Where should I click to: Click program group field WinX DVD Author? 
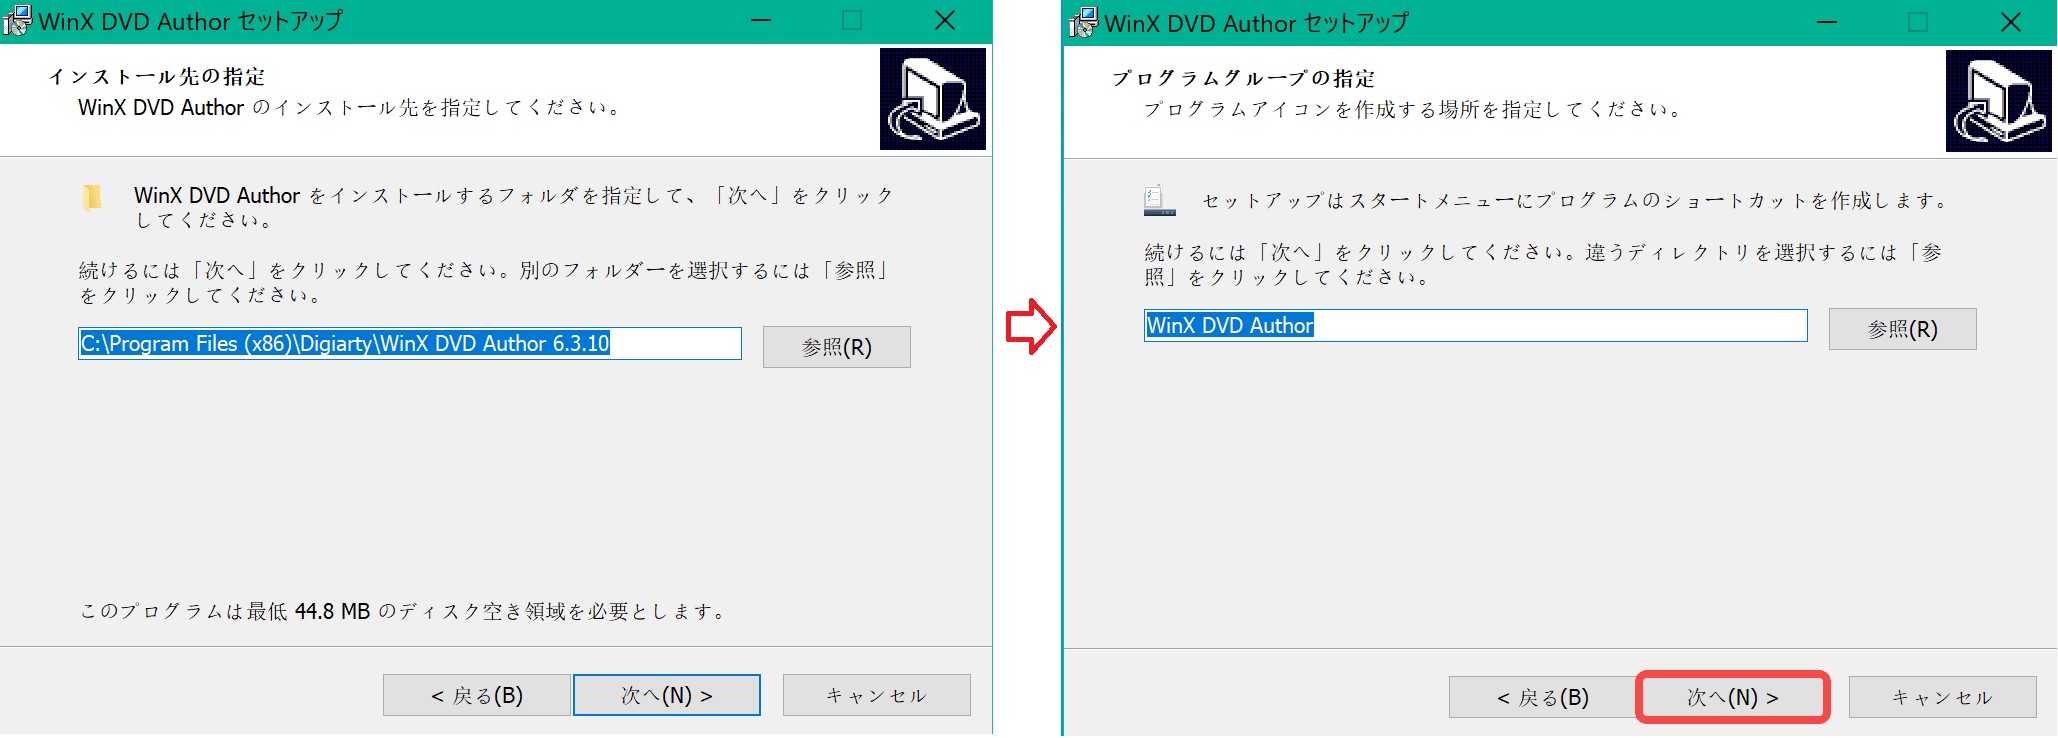[1475, 325]
